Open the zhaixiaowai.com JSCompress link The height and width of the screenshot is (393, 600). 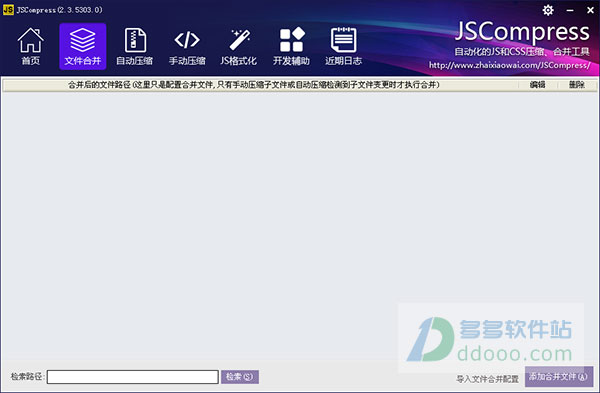pos(509,65)
